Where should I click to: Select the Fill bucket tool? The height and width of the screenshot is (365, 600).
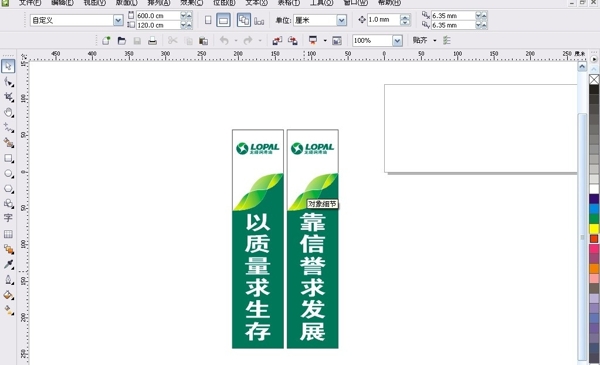[x=8, y=295]
